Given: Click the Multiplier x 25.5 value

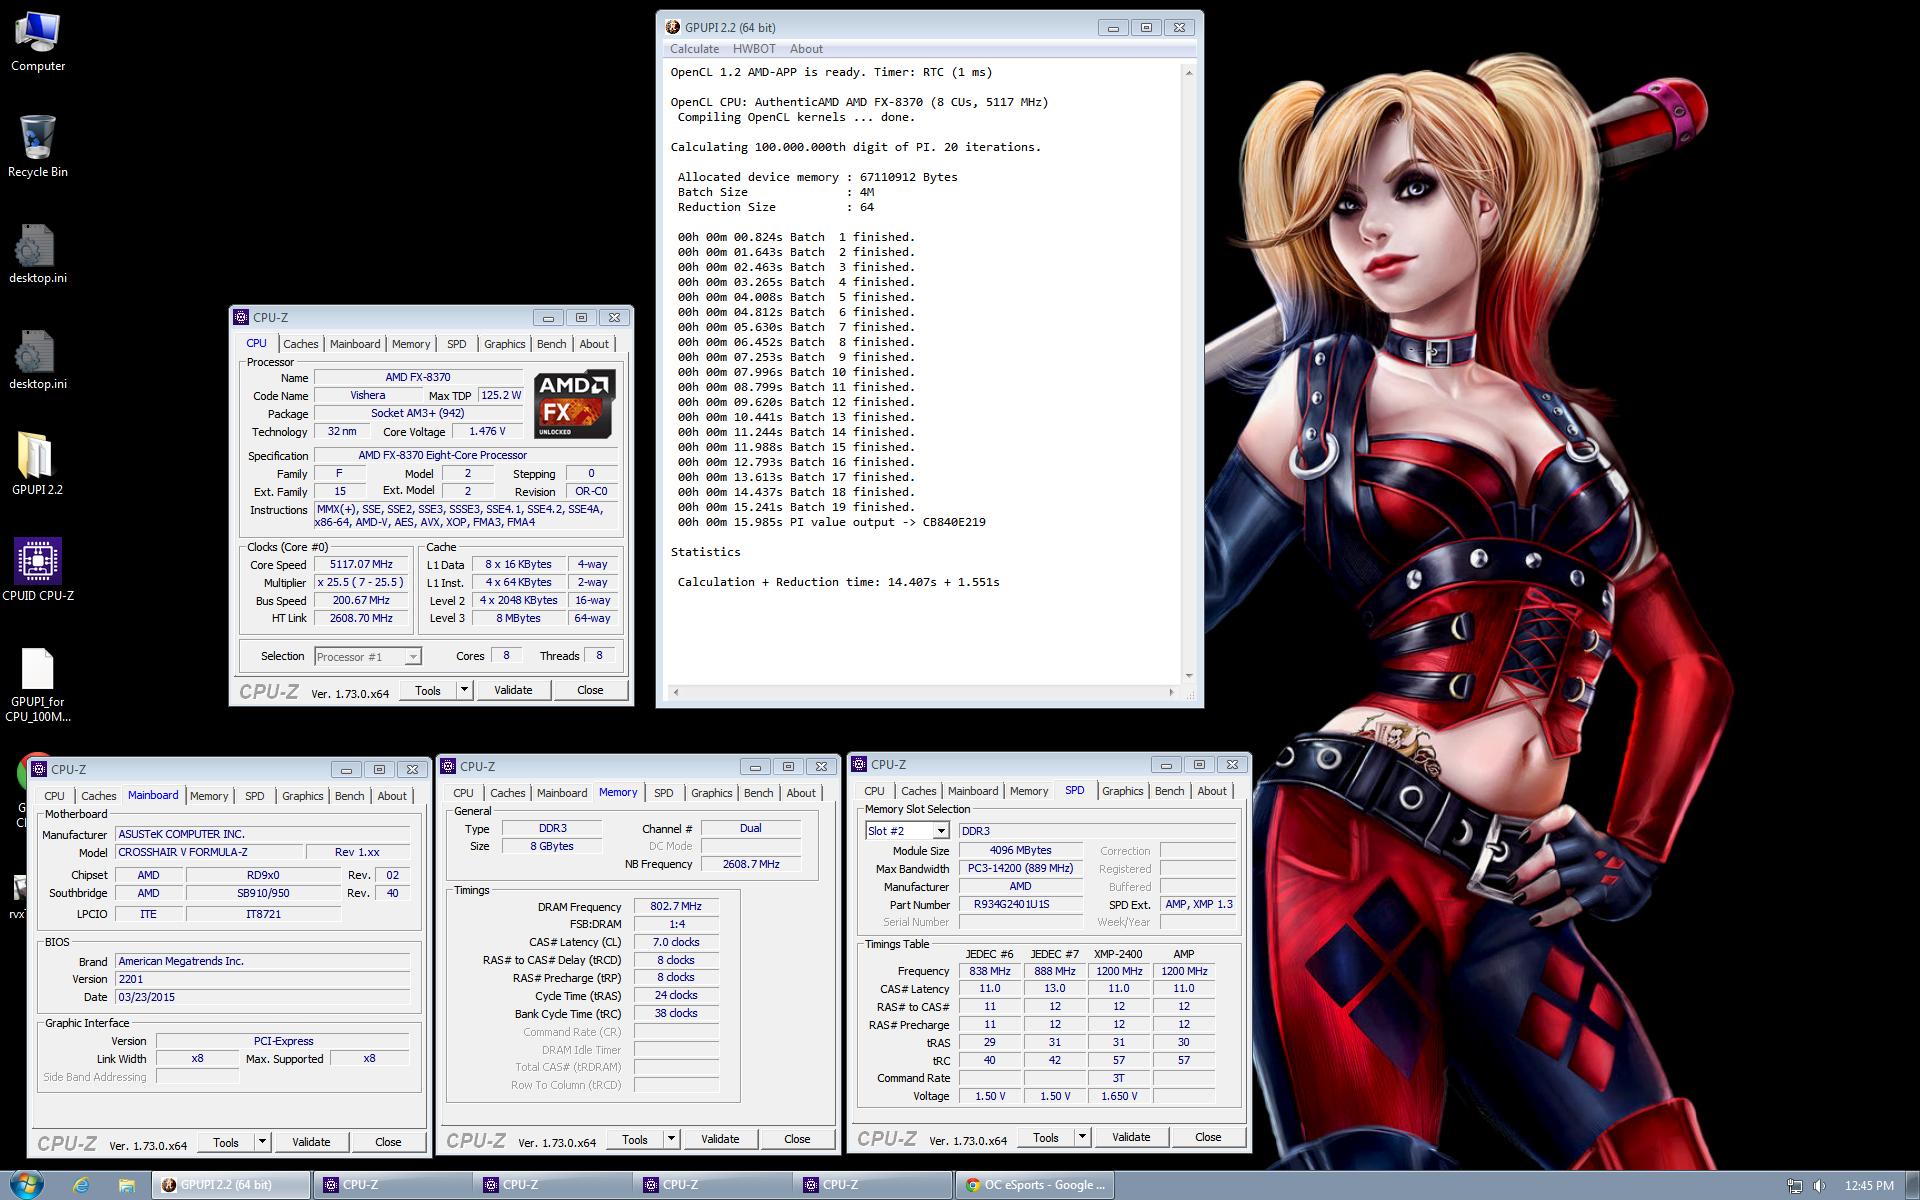Looking at the screenshot, I should 361,583.
